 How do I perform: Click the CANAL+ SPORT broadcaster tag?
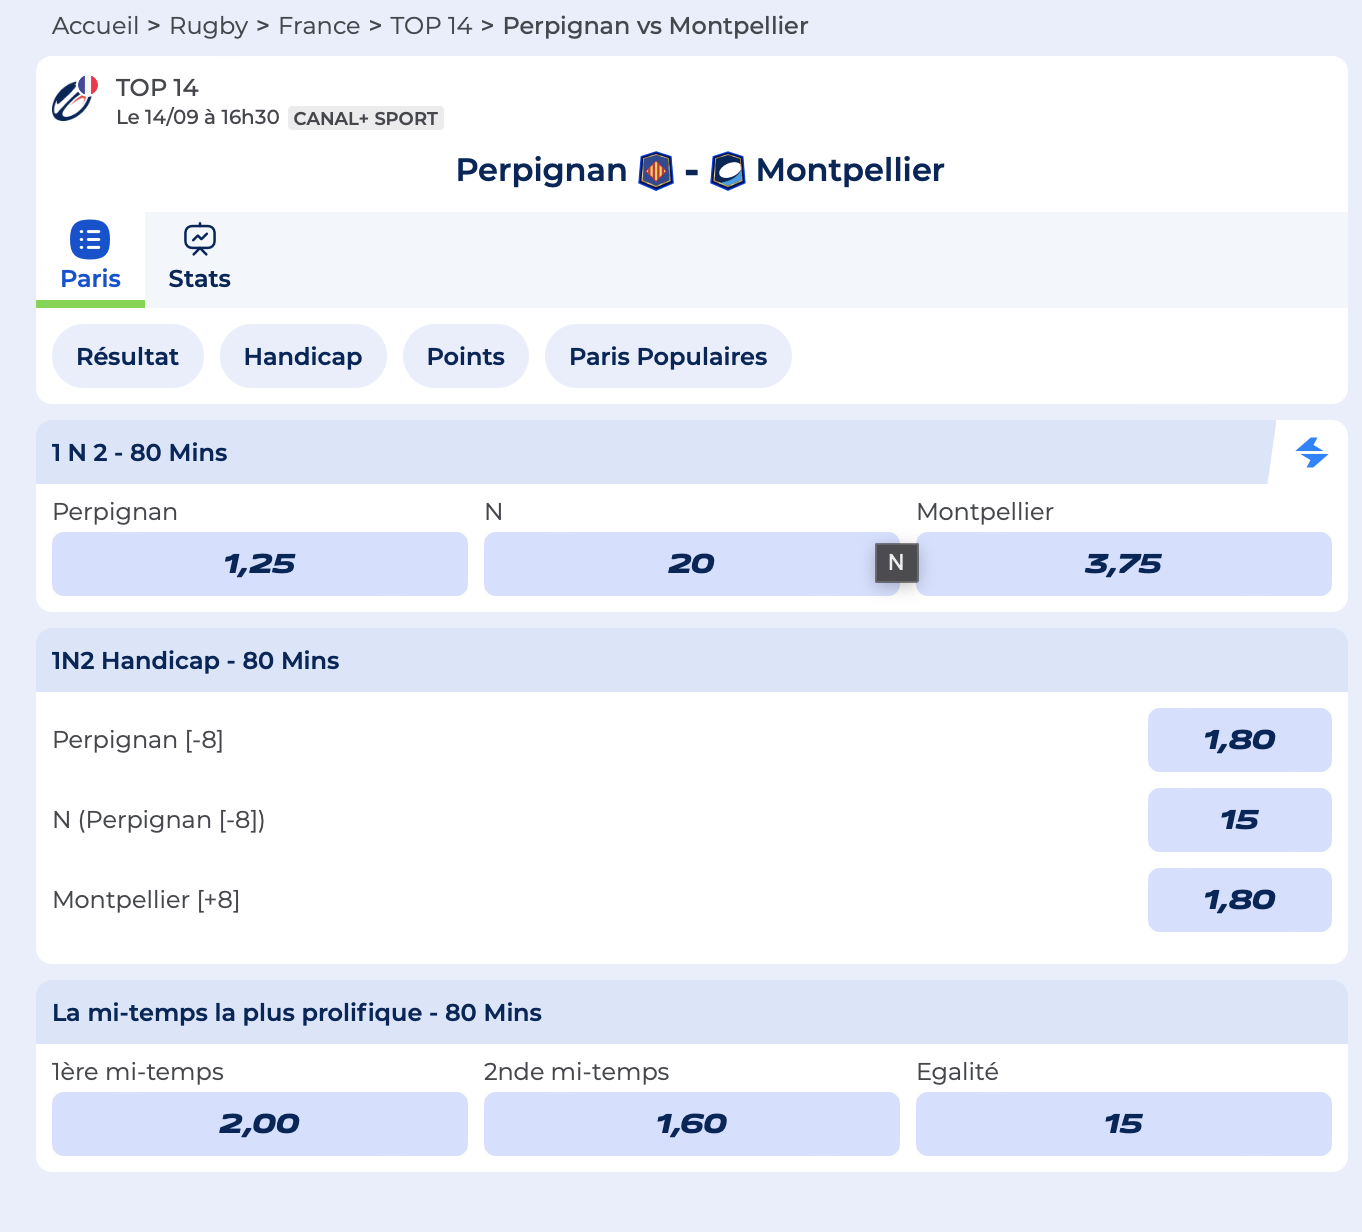click(366, 118)
